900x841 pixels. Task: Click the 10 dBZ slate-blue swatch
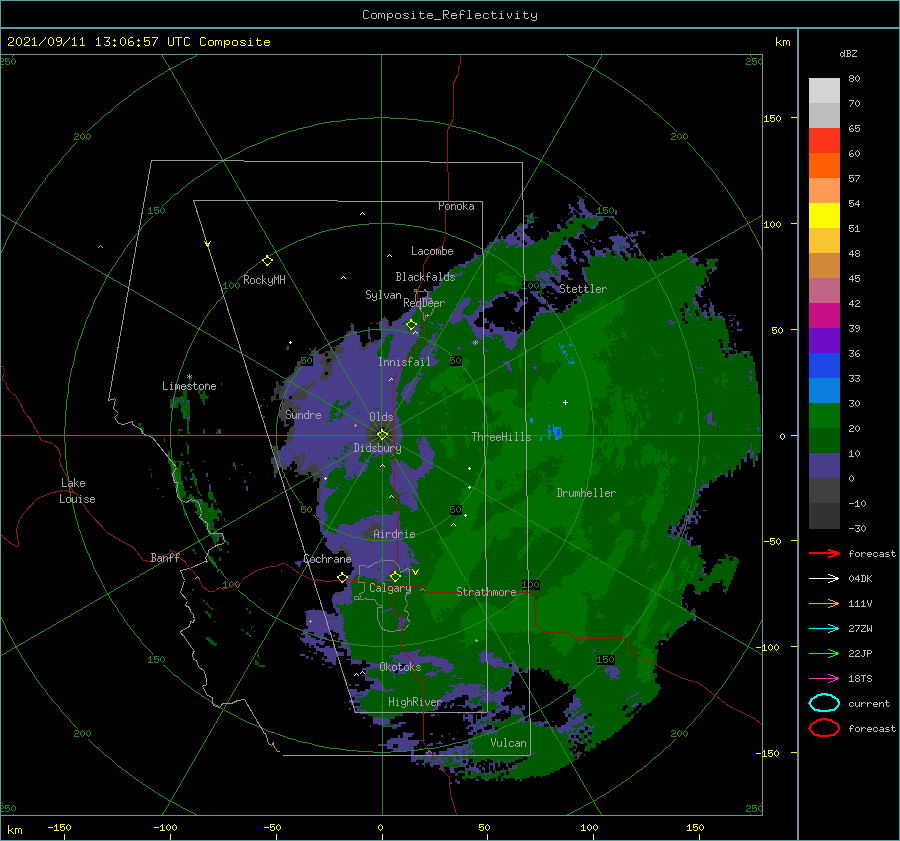[x=824, y=466]
